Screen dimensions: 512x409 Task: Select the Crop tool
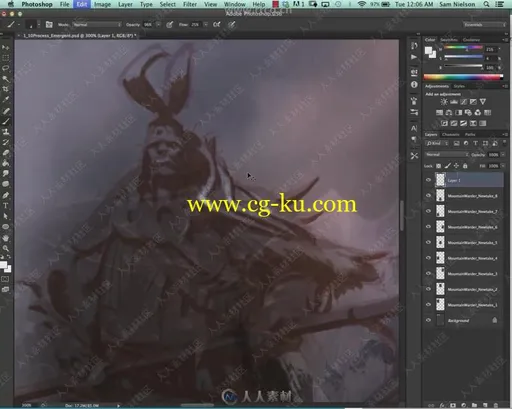click(6, 89)
